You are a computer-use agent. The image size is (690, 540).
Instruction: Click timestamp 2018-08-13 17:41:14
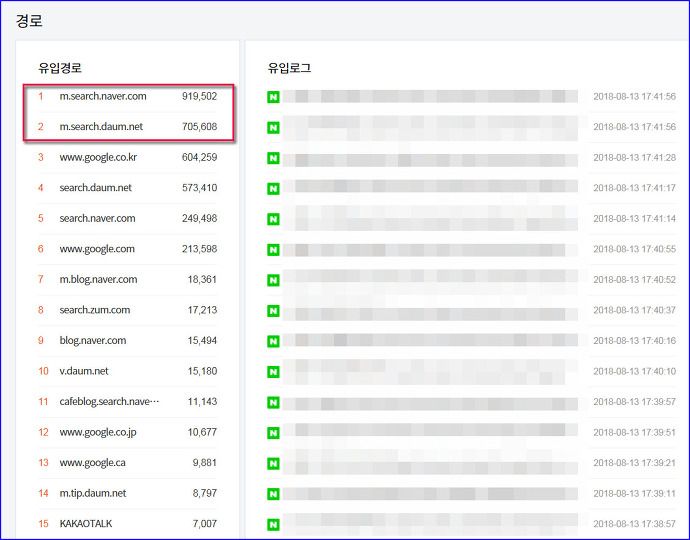[634, 219]
